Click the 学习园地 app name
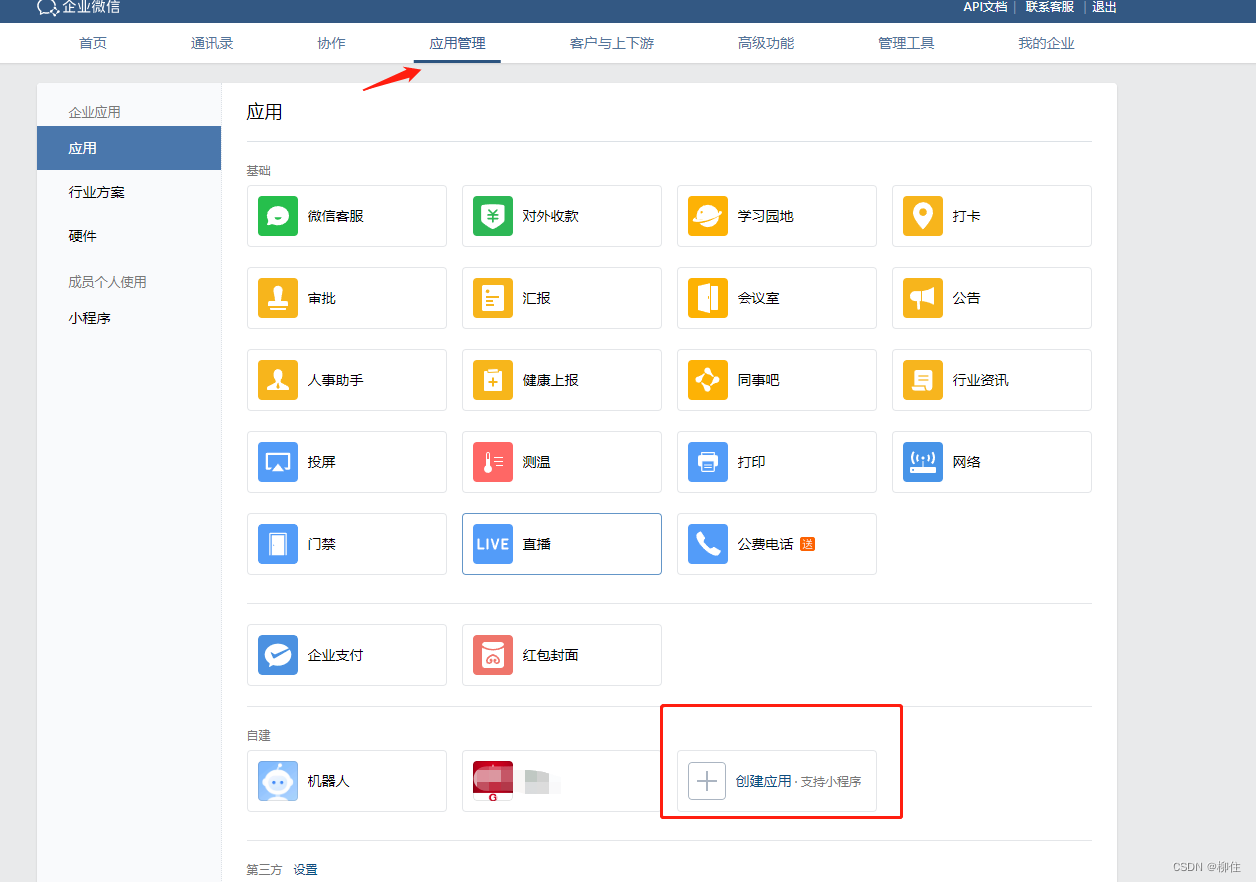Image resolution: width=1256 pixels, height=882 pixels. (766, 216)
